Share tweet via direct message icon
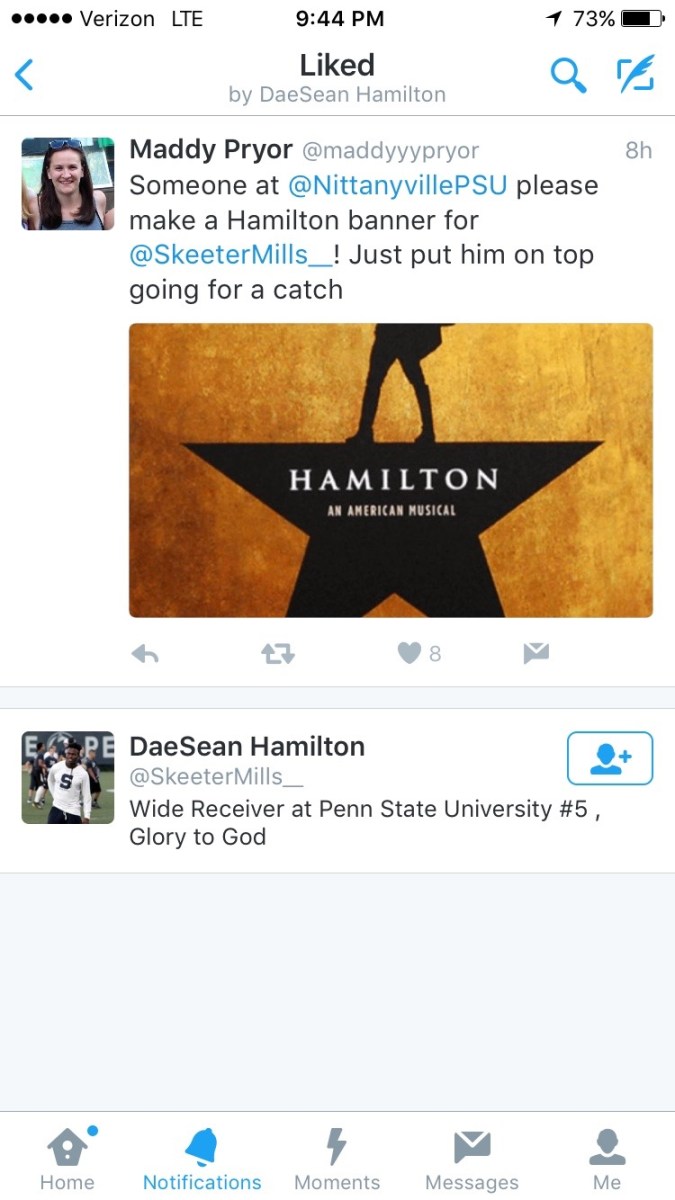Image resolution: width=675 pixels, height=1200 pixels. click(536, 654)
